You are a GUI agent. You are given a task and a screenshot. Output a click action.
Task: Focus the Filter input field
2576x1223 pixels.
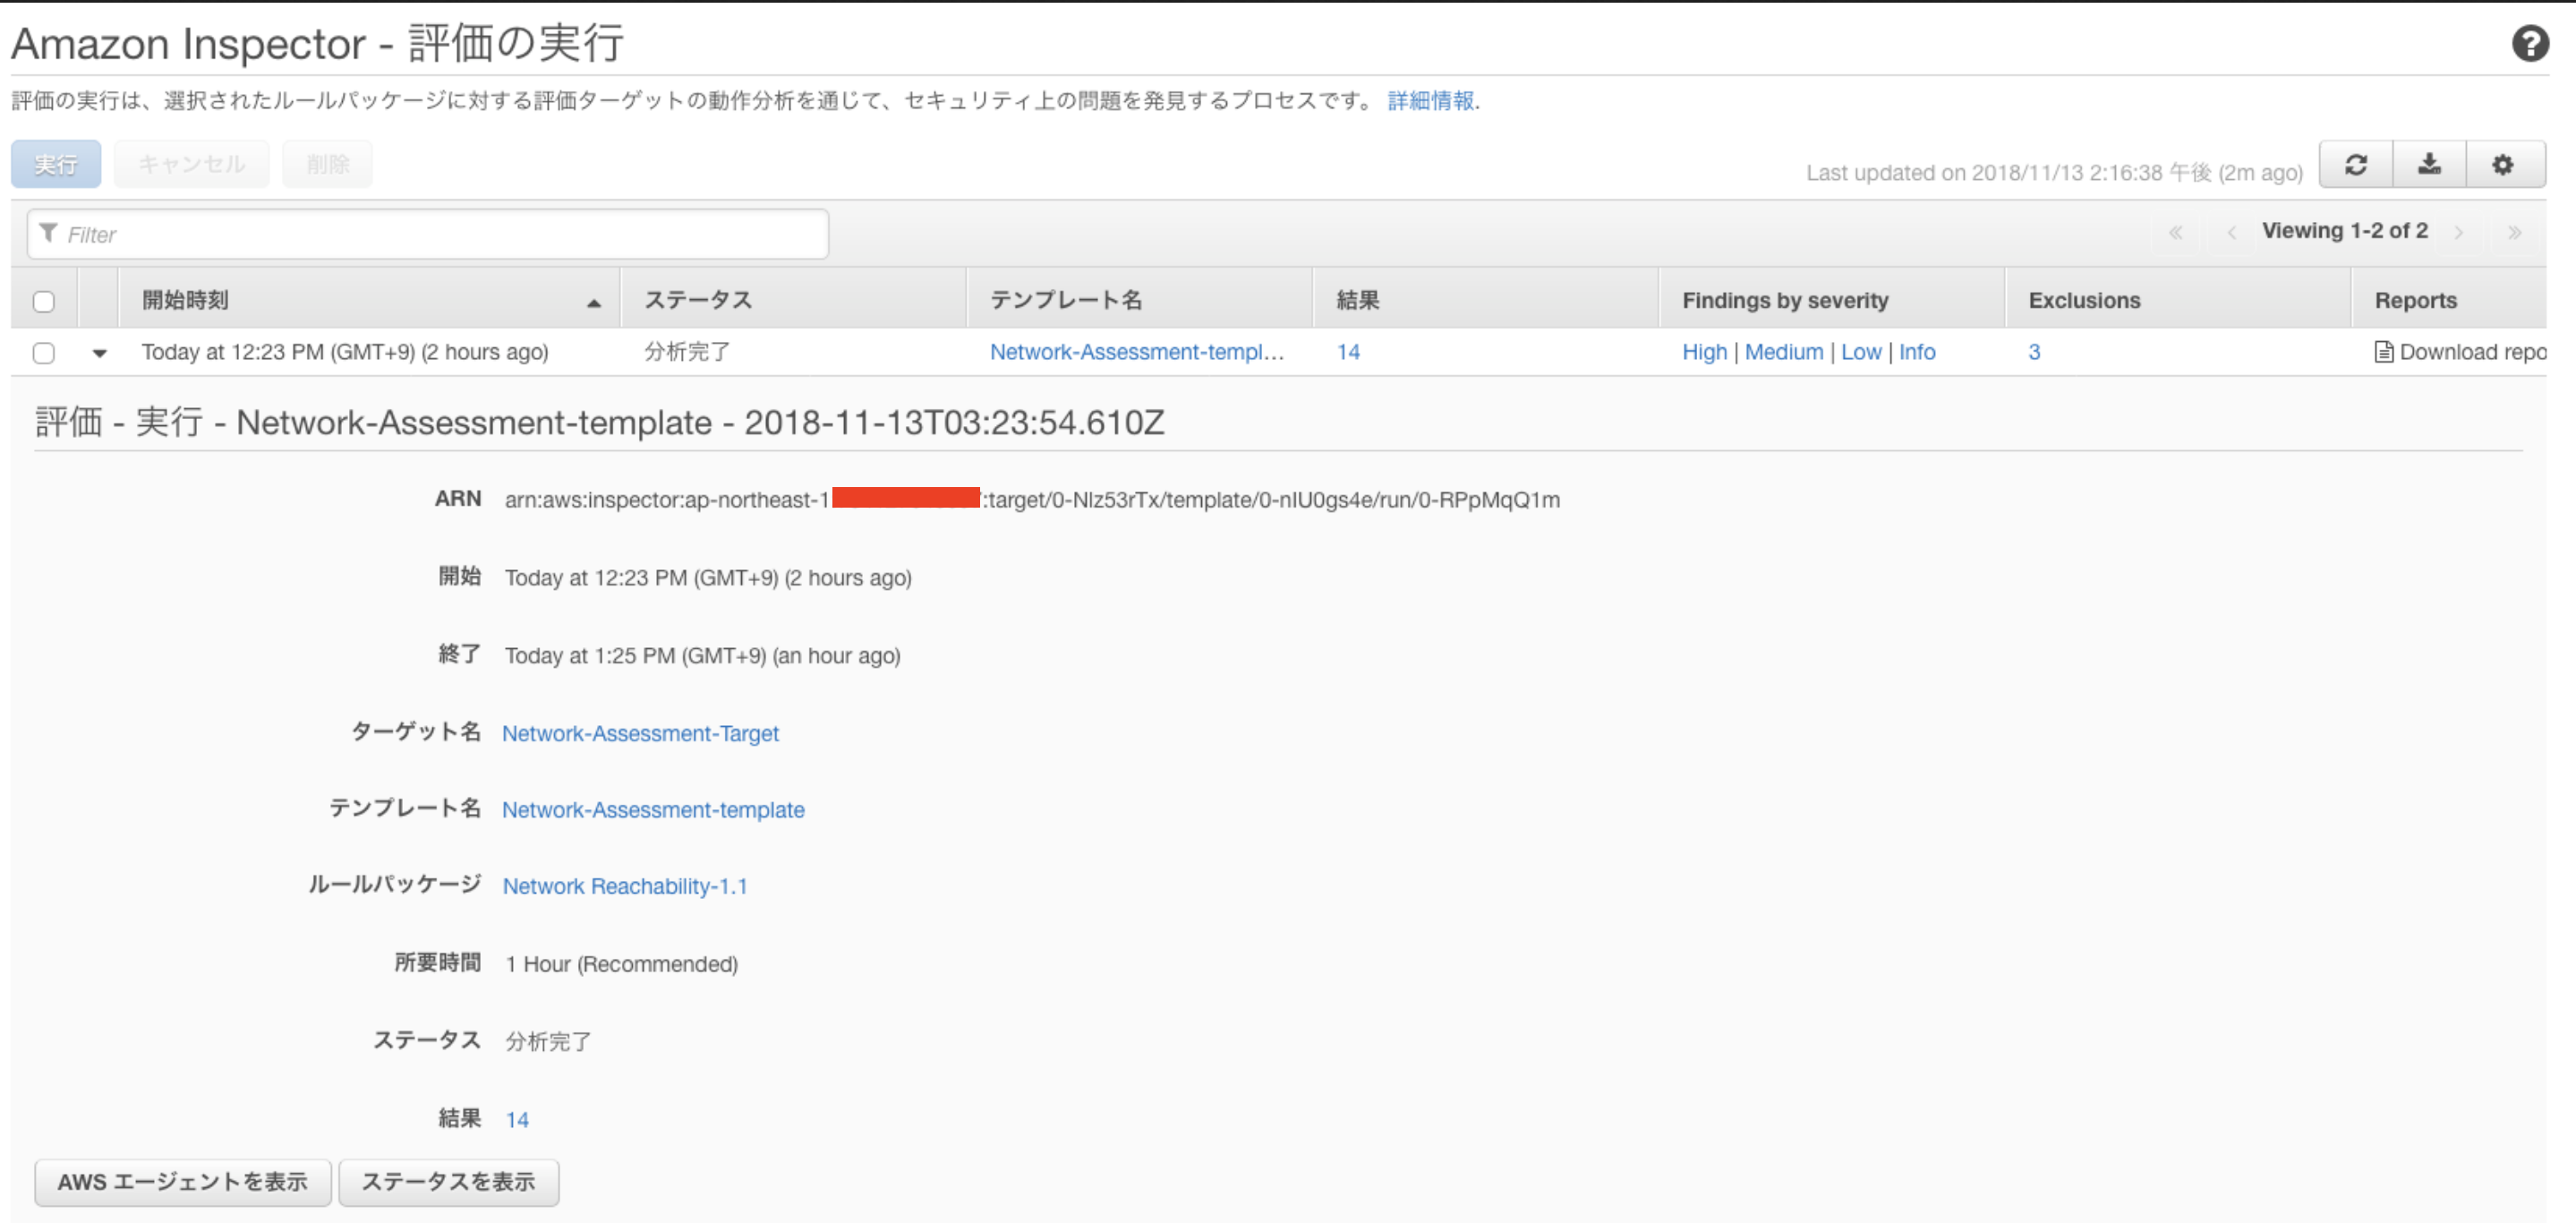coord(428,234)
